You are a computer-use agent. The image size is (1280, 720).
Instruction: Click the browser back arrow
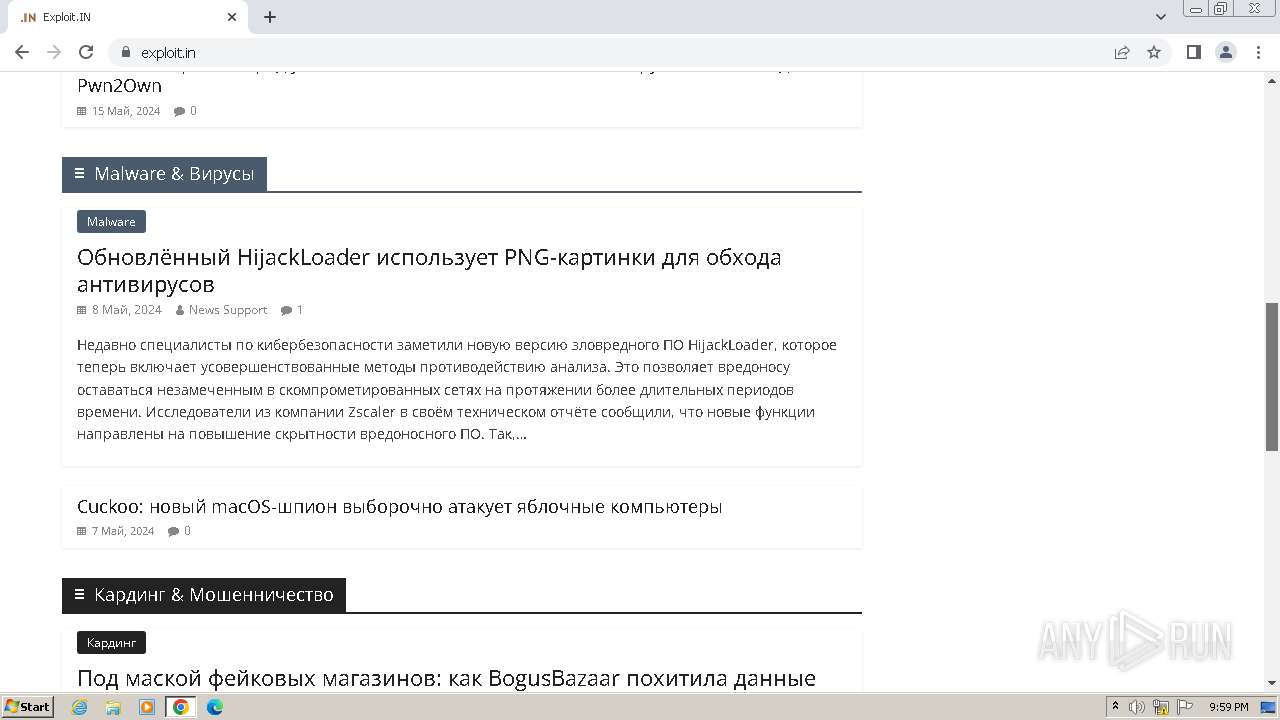(x=22, y=52)
